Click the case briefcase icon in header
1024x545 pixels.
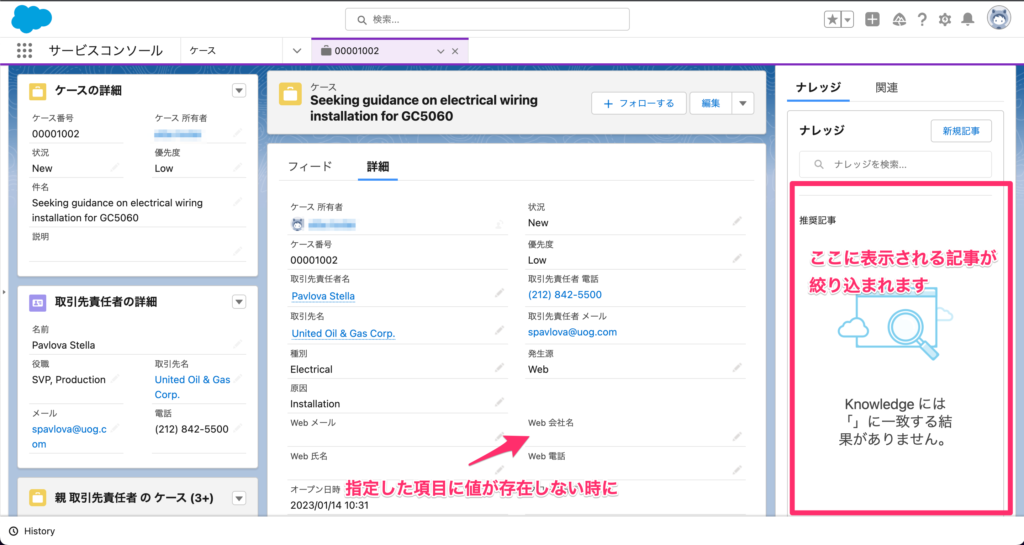click(290, 94)
